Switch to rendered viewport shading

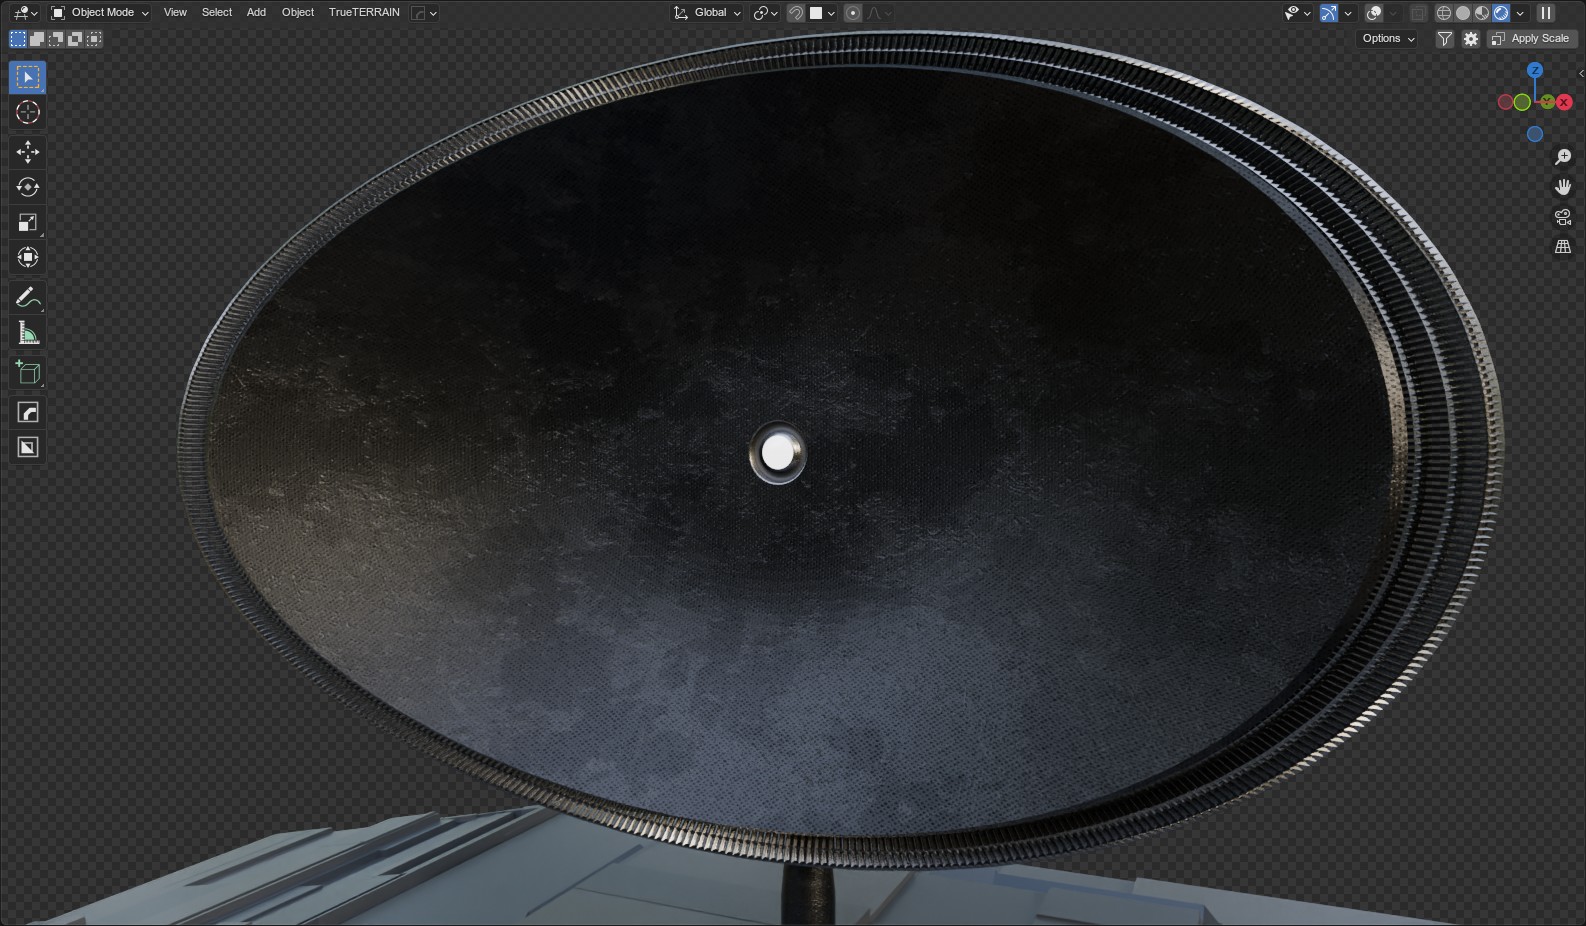pos(1501,13)
